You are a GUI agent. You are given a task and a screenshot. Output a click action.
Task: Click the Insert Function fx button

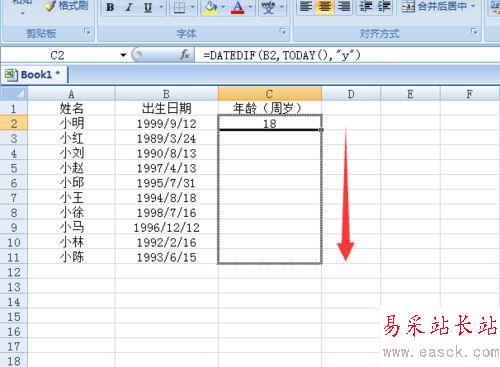tap(185, 55)
